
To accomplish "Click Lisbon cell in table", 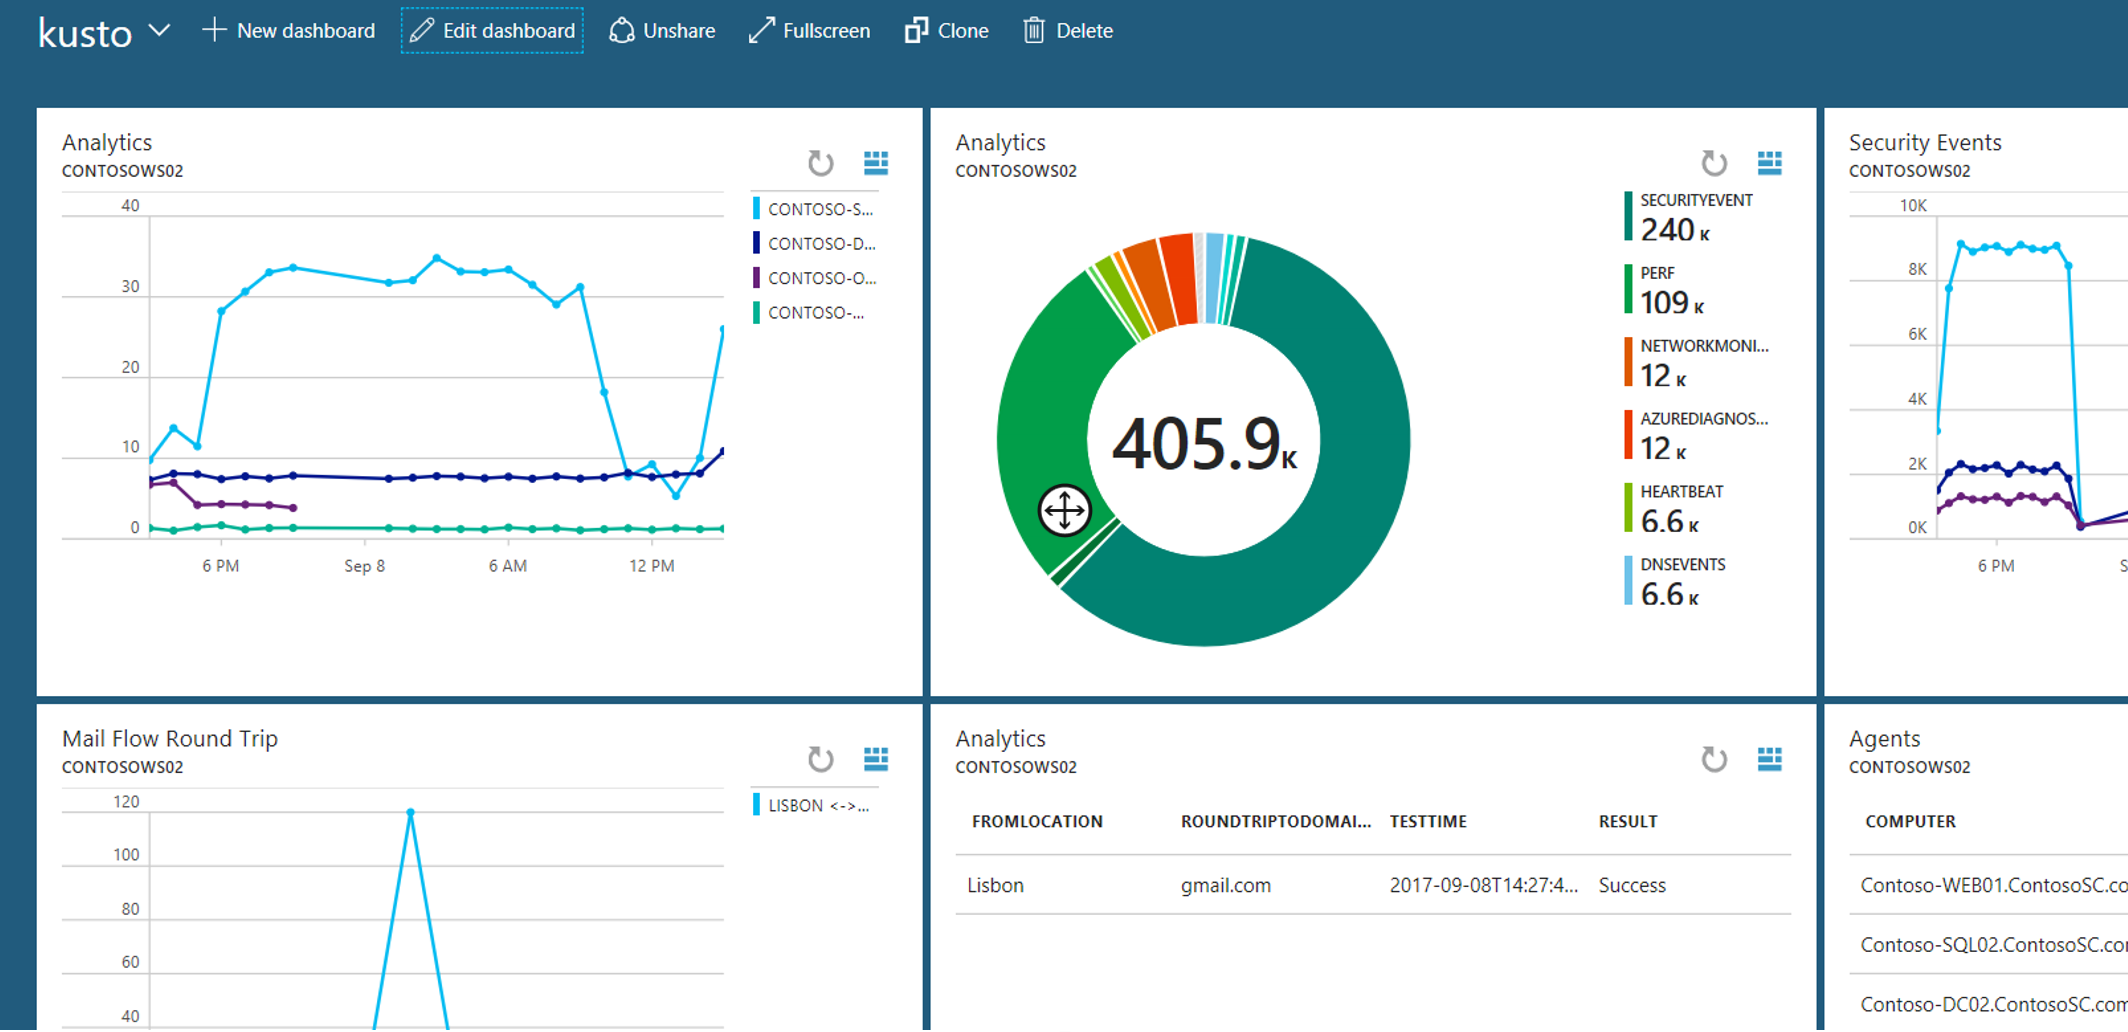I will click(x=996, y=885).
